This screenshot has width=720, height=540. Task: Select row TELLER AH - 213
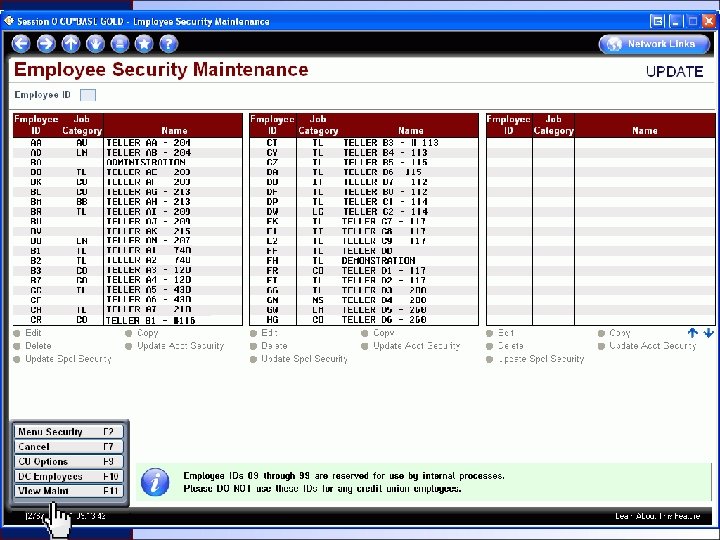[128, 202]
